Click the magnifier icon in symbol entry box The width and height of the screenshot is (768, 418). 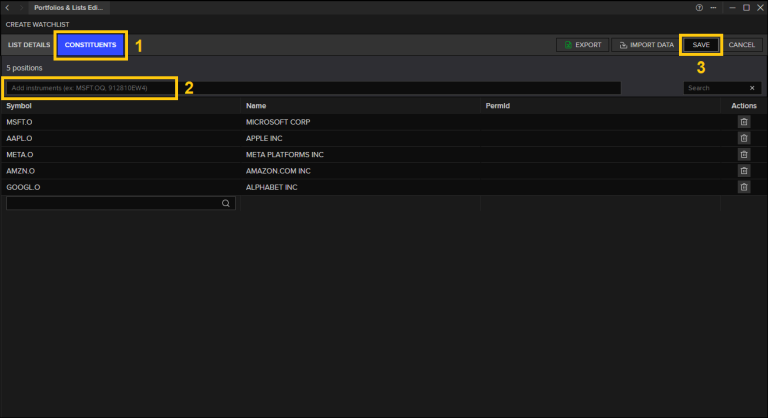[226, 203]
